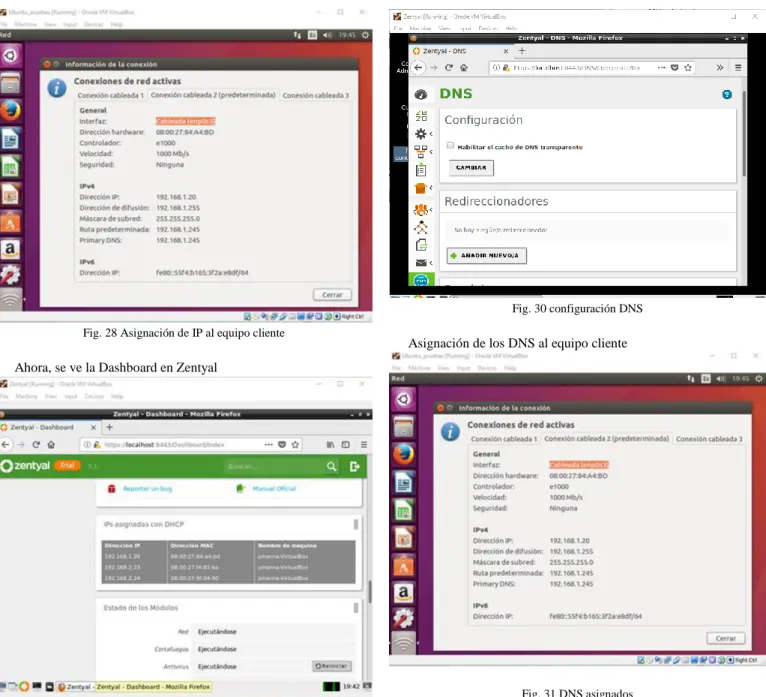Switch to Conexión cableada 1 tab in Fig. 31
Screen dimensions: 766x697
point(504,439)
